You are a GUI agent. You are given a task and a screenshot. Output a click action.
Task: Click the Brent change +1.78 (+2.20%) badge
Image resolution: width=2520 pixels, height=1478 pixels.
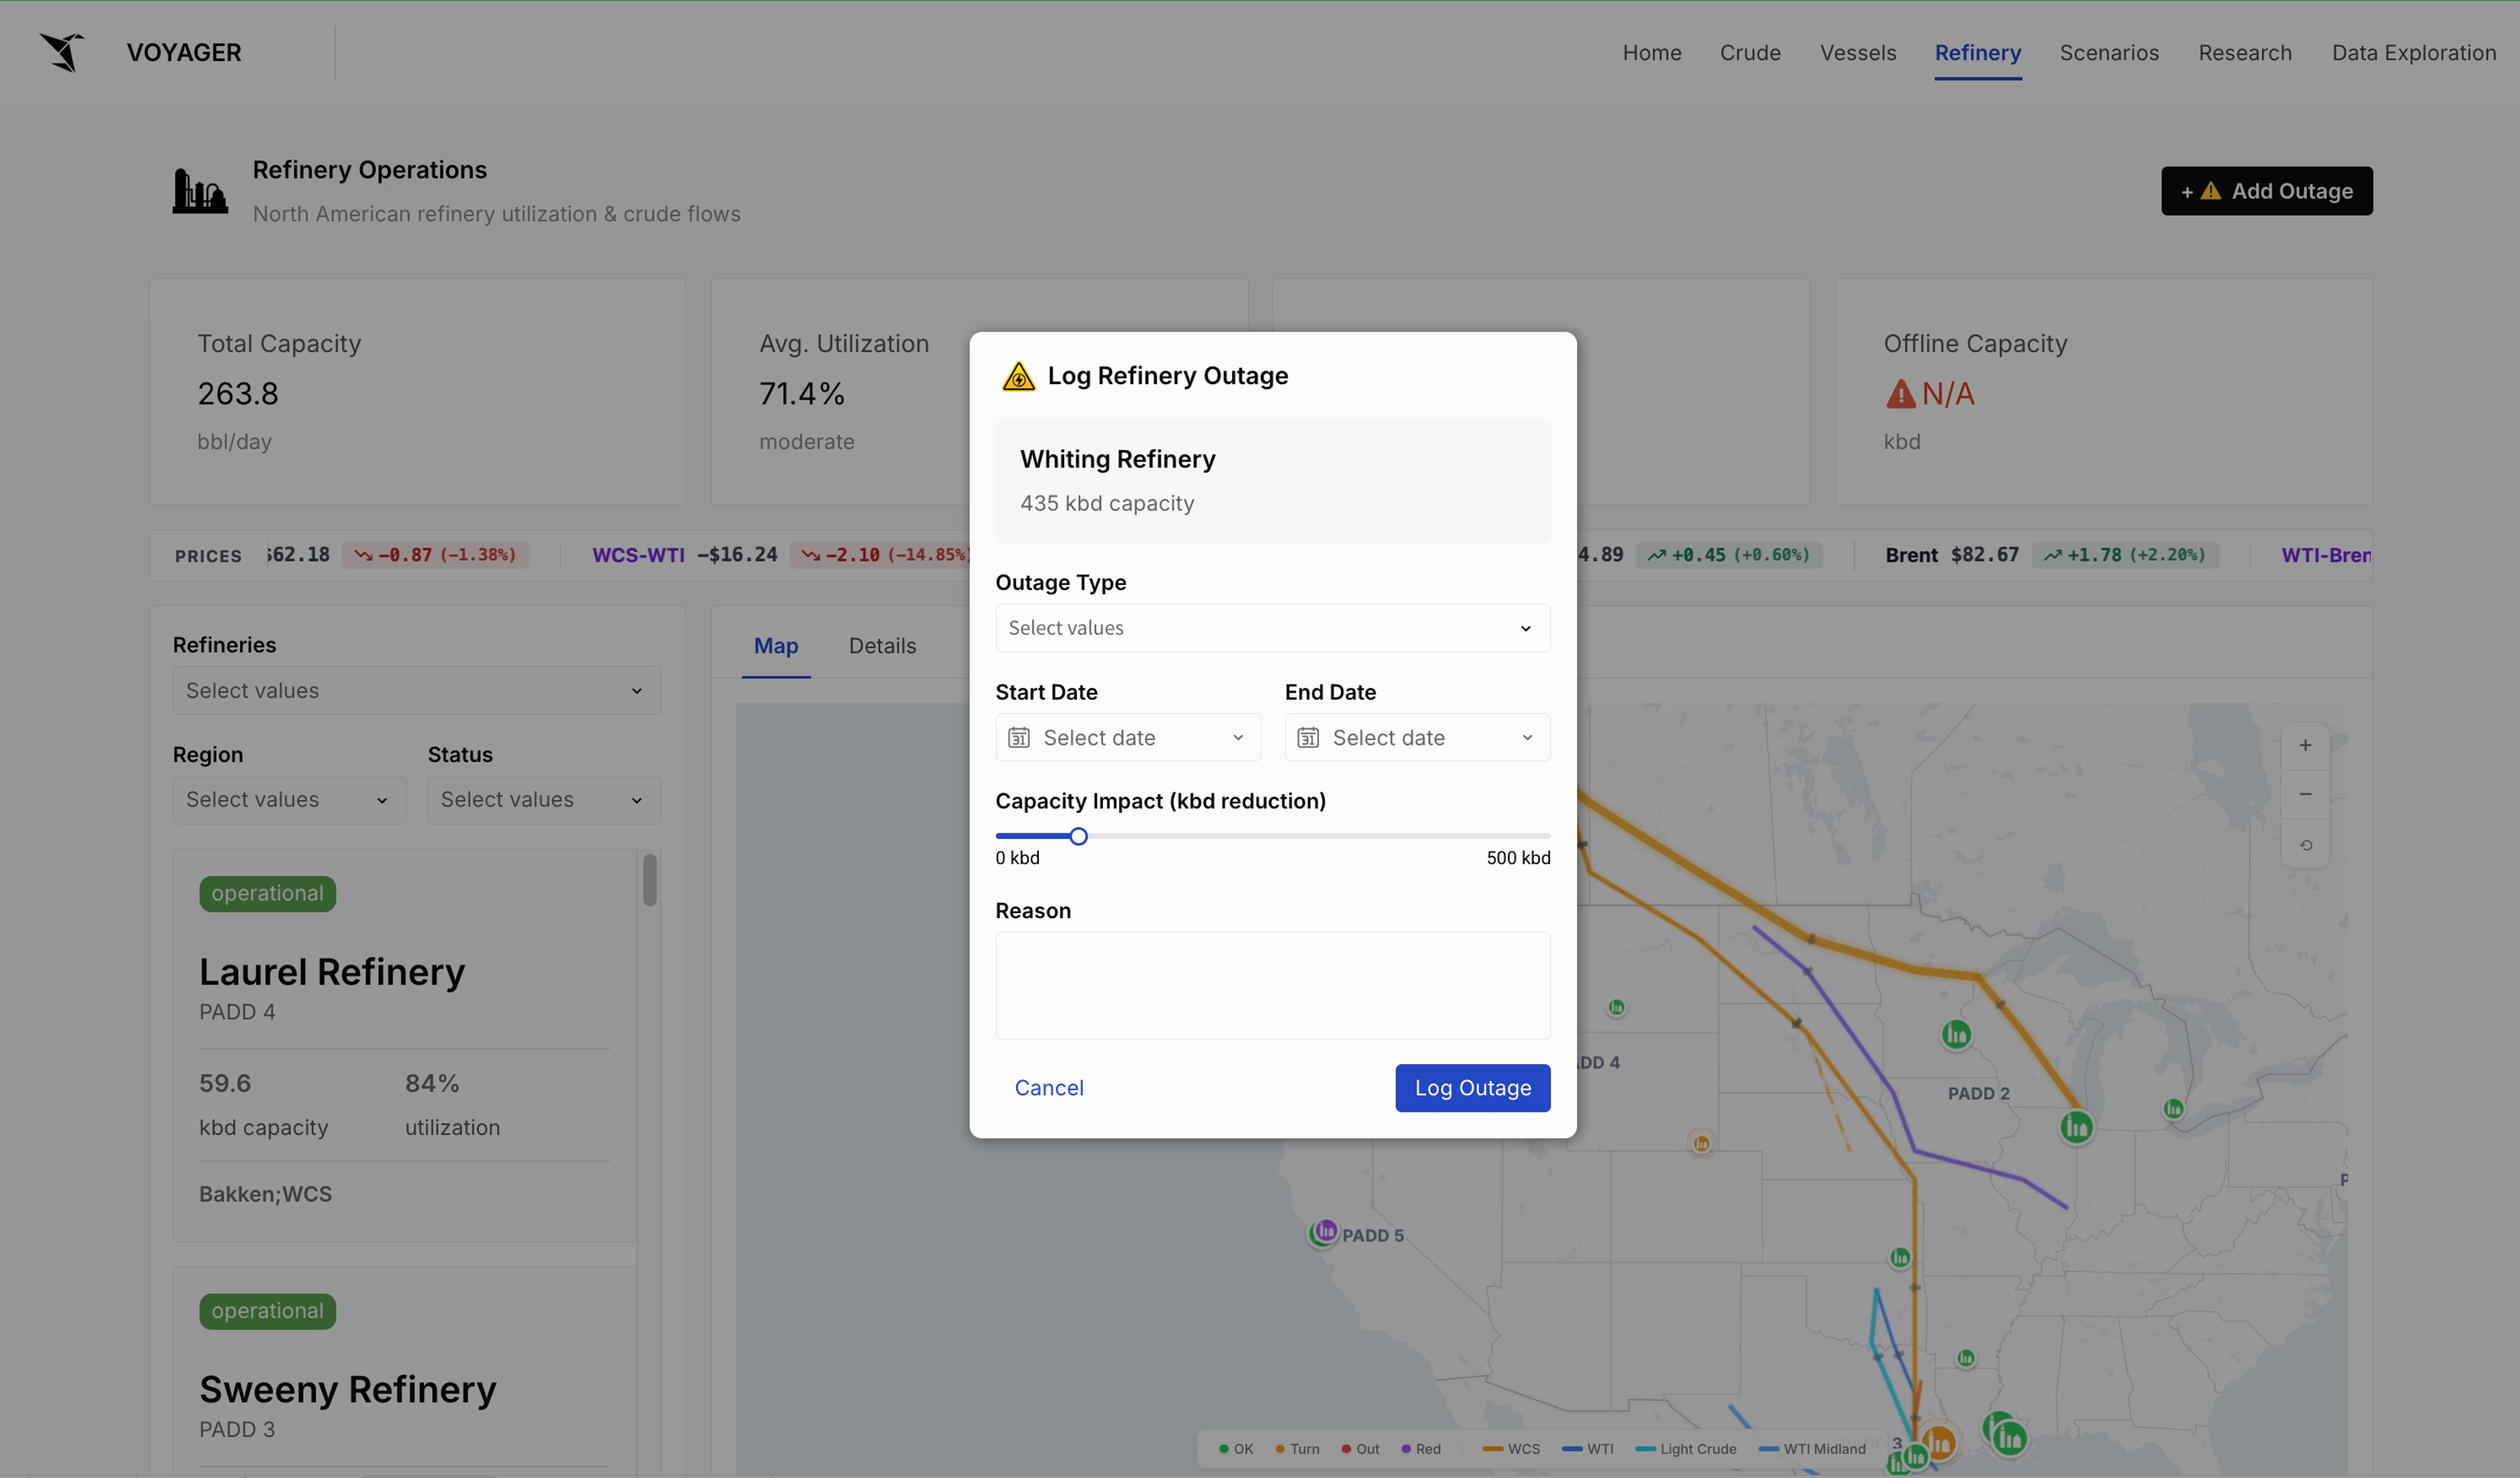(2125, 555)
